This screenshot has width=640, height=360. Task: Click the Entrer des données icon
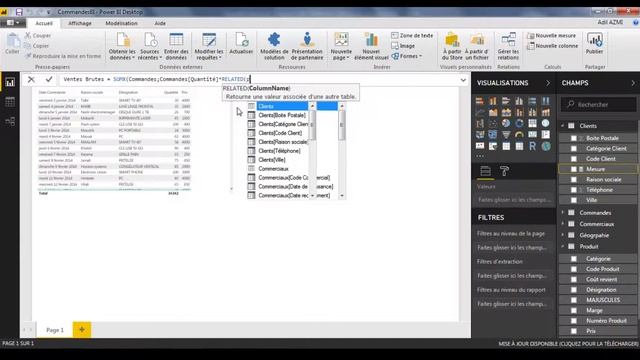click(x=176, y=40)
